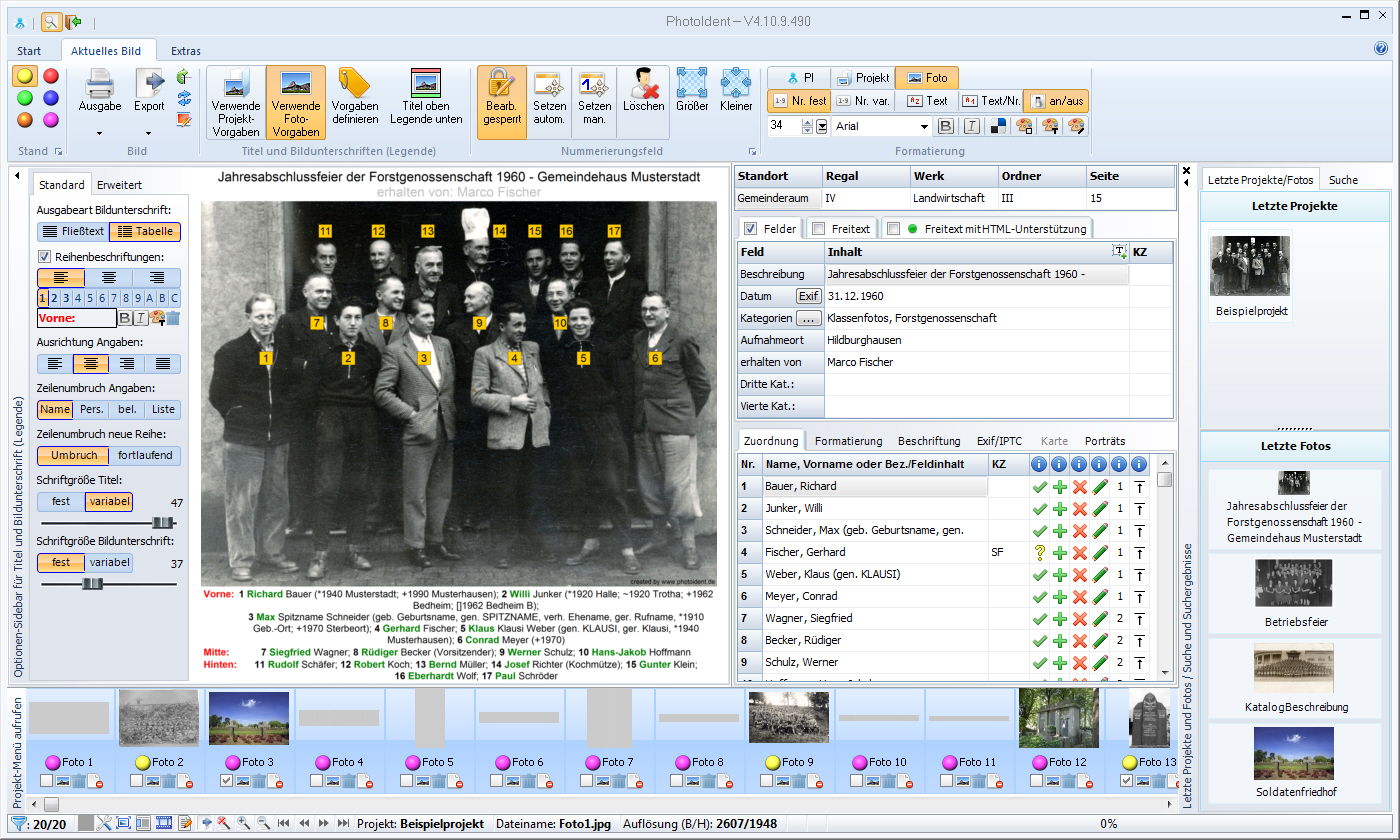Click the Exif button beside Datum

[x=808, y=296]
